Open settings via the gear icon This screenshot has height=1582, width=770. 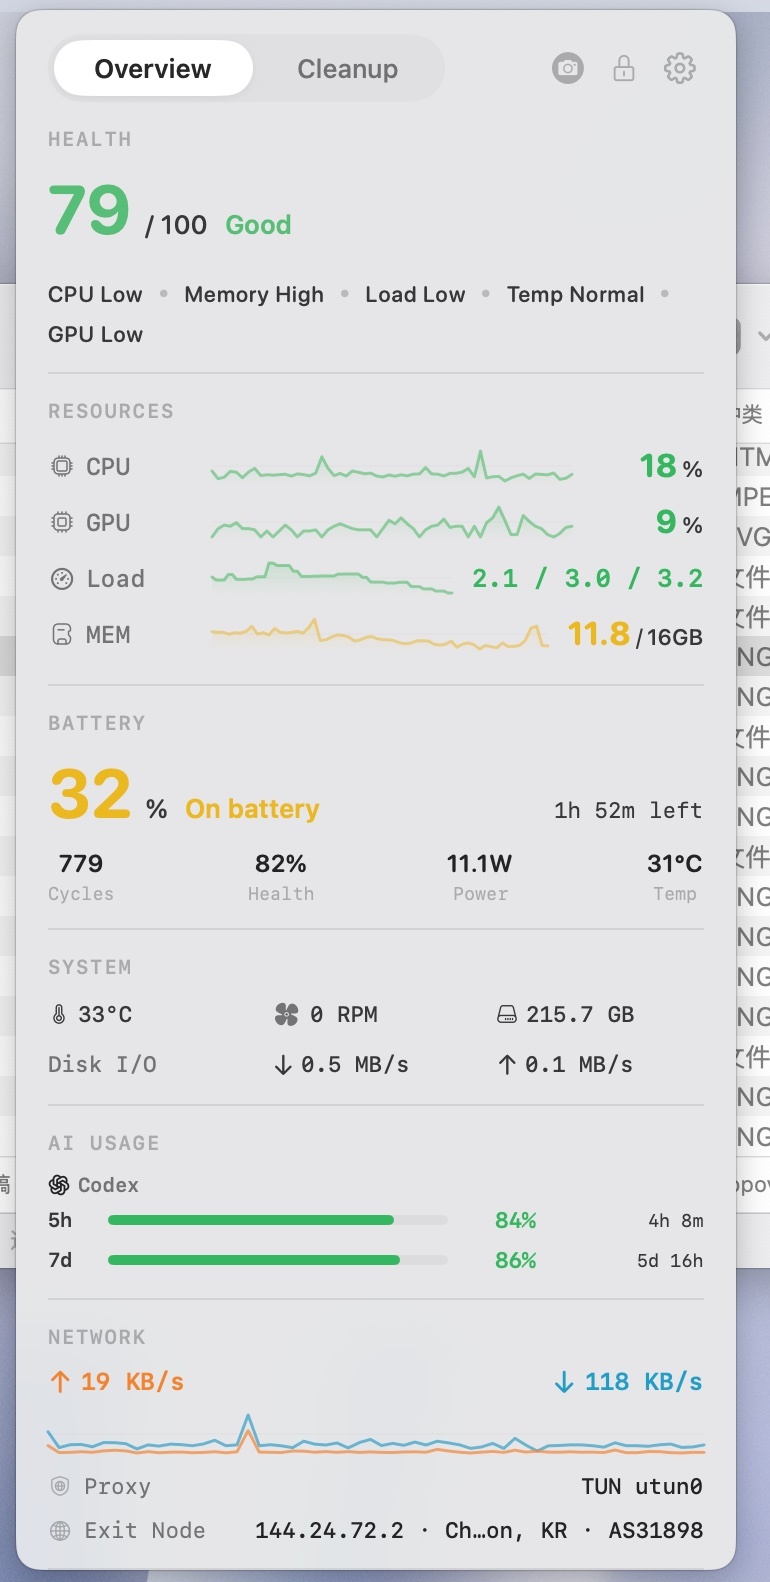pos(680,68)
